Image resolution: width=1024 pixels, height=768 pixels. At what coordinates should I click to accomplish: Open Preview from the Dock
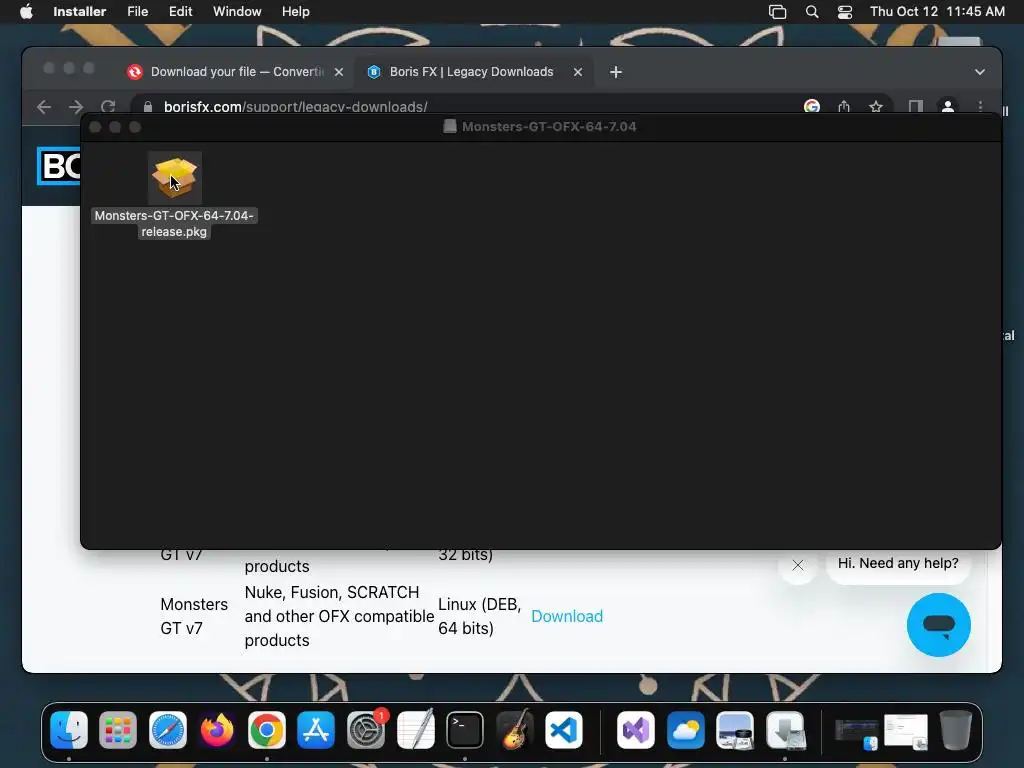735,729
